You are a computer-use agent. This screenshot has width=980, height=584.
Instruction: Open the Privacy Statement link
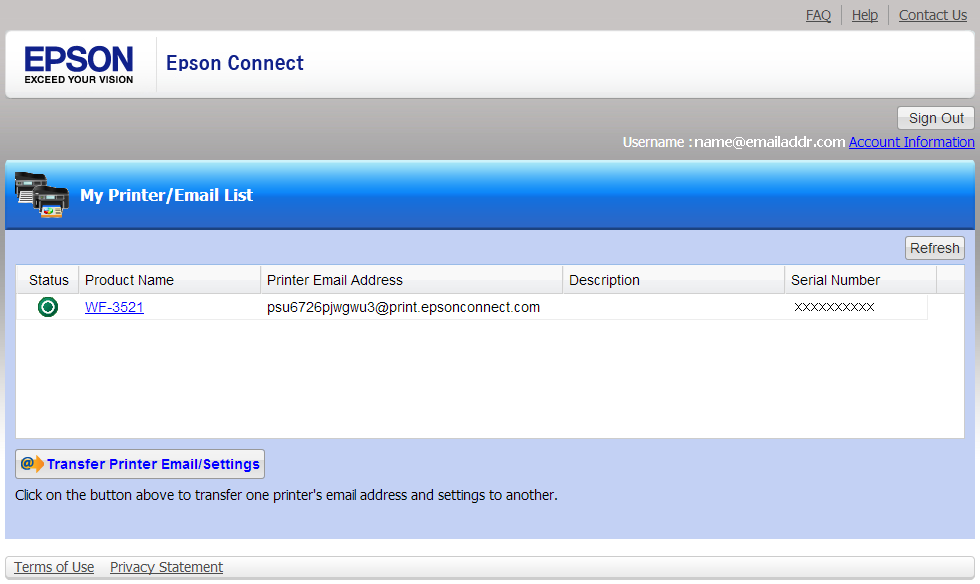[166, 567]
